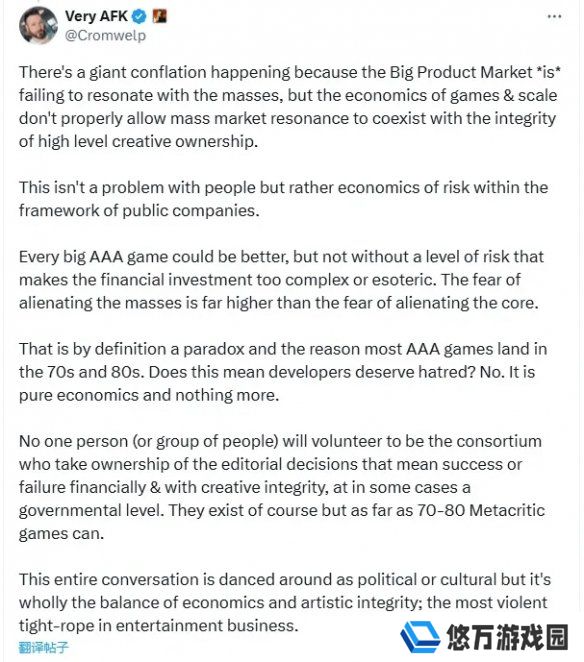Click the paragraph starting "This entire conversation"

(x=285, y=602)
